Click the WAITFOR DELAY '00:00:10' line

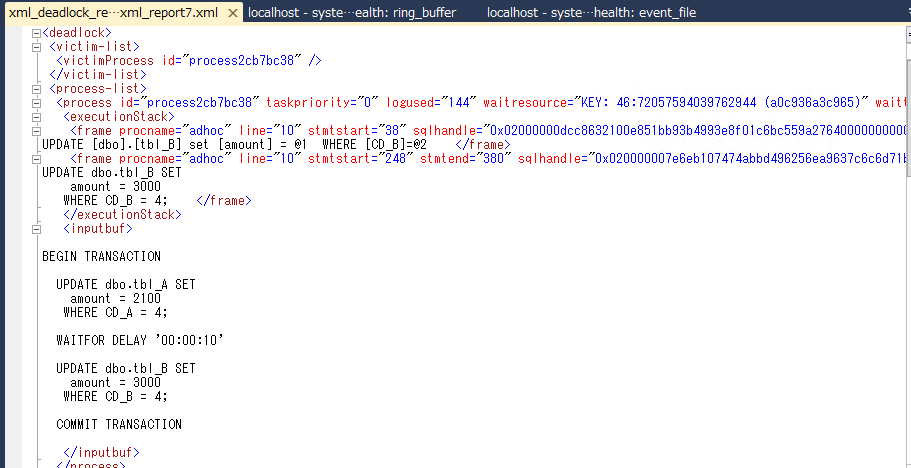click(140, 340)
